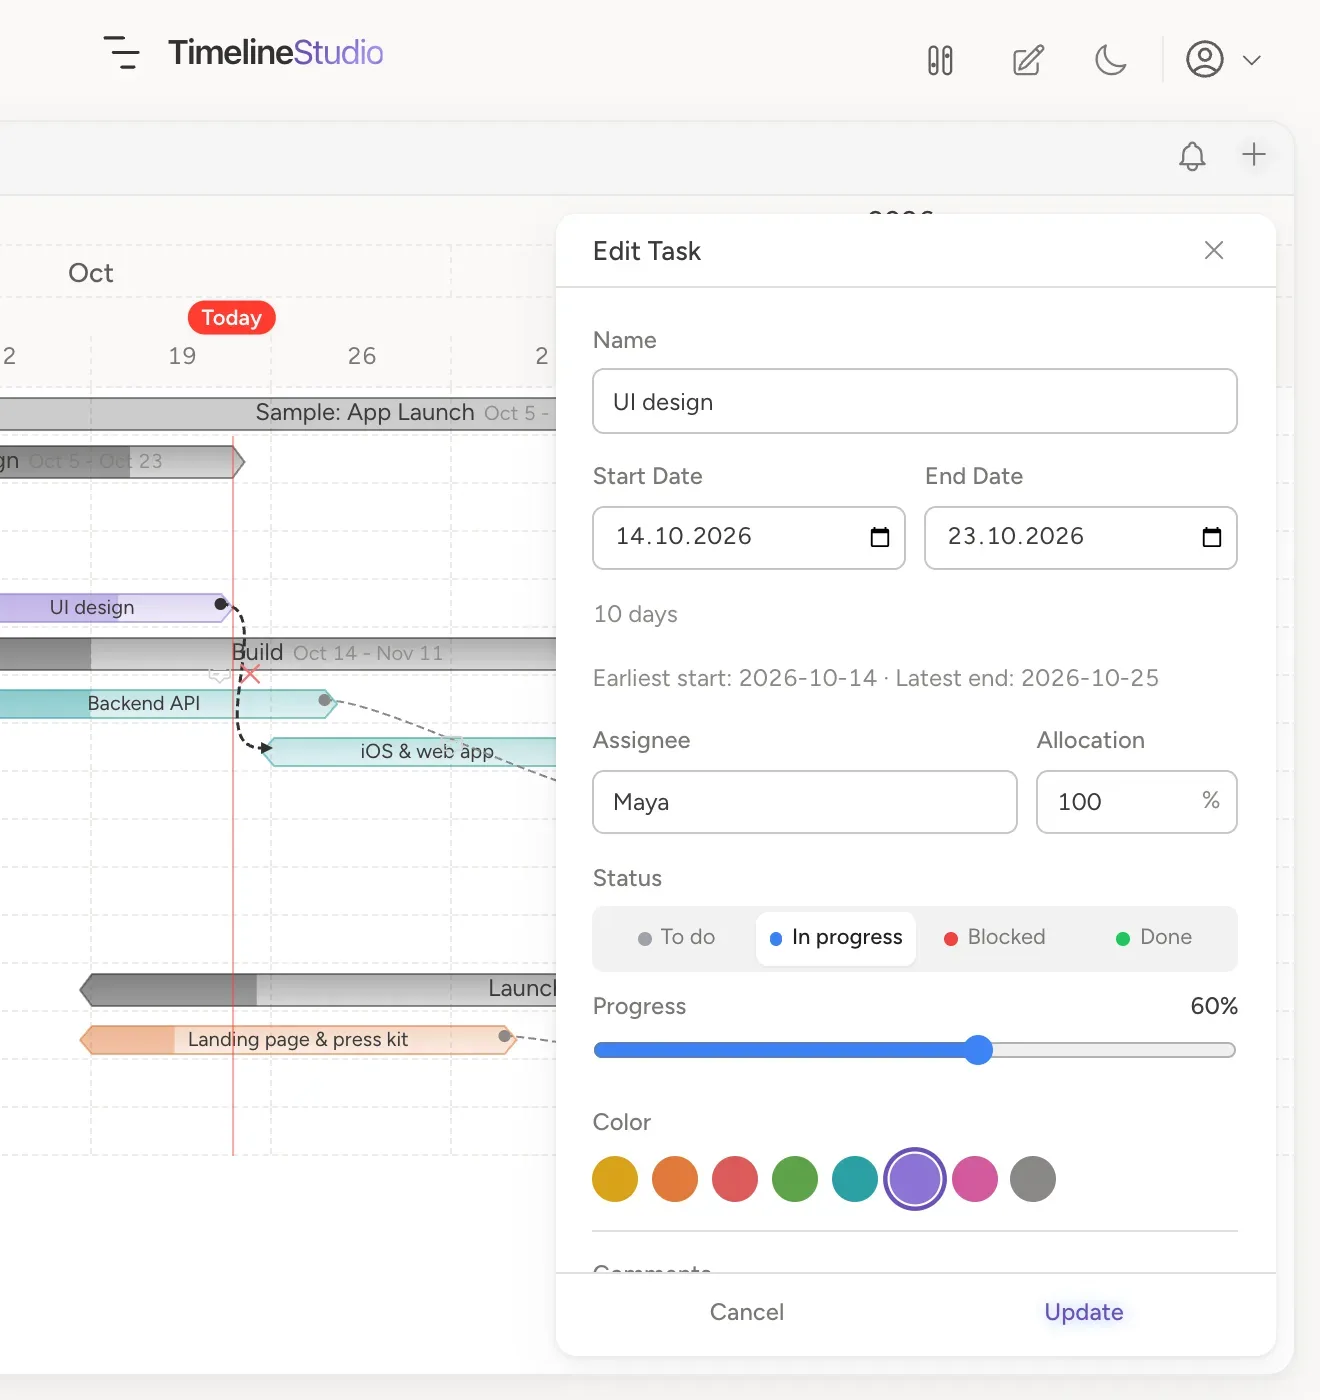
Task: Set status to Blocked
Action: click(995, 938)
